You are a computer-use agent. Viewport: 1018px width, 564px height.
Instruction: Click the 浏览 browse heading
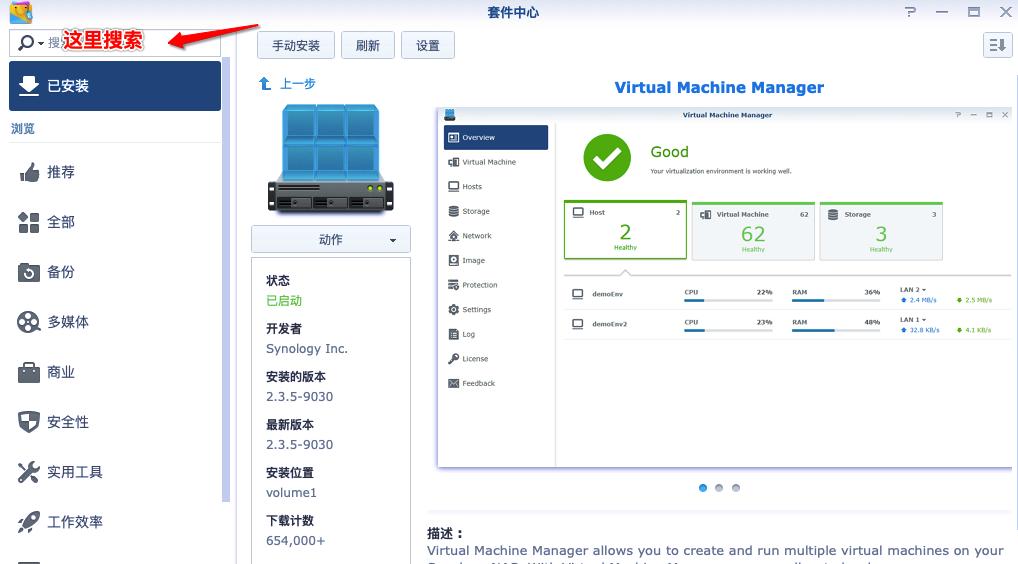[x=23, y=129]
